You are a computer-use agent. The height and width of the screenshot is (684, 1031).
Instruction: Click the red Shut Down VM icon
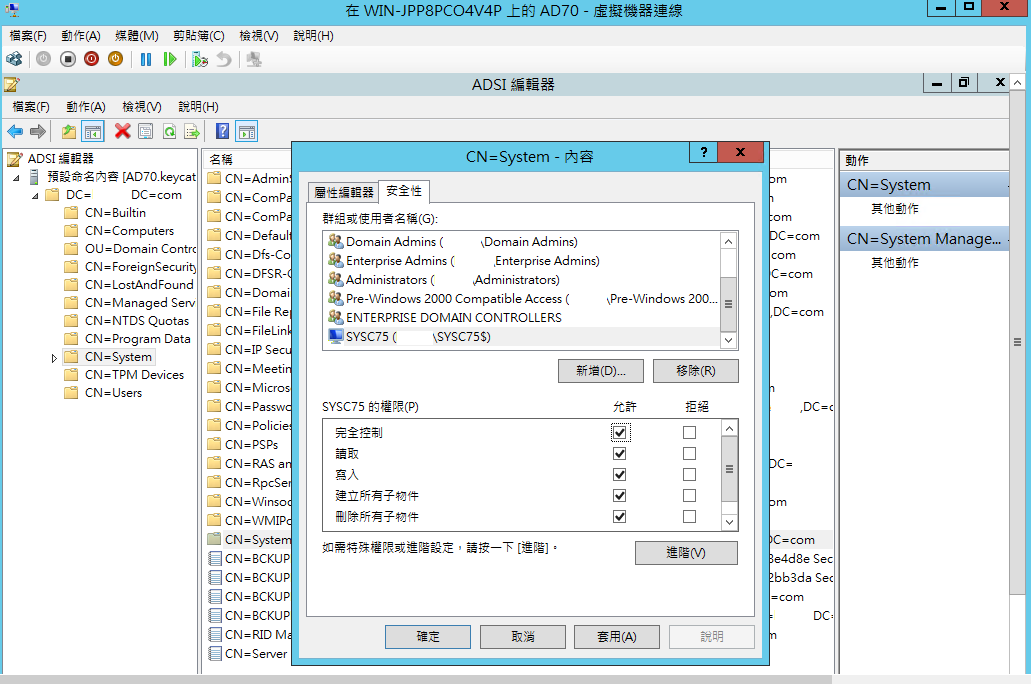tap(91, 59)
